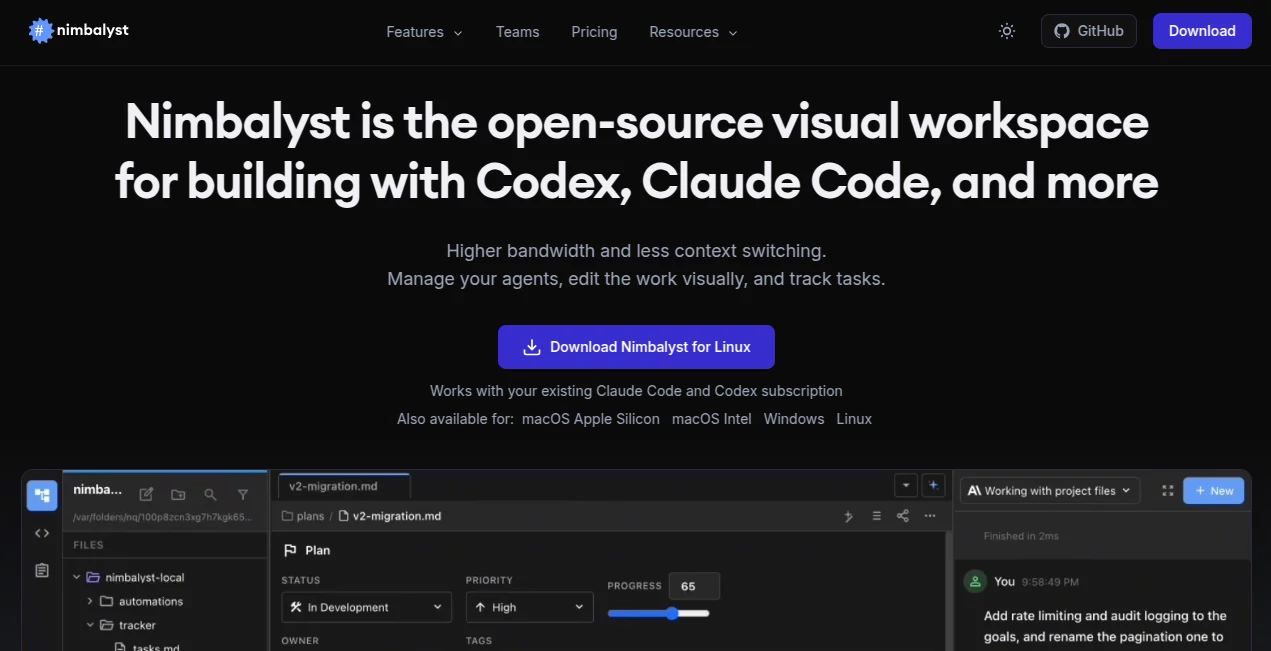Click the OWNER field label
The width and height of the screenshot is (1271, 651).
(x=299, y=641)
